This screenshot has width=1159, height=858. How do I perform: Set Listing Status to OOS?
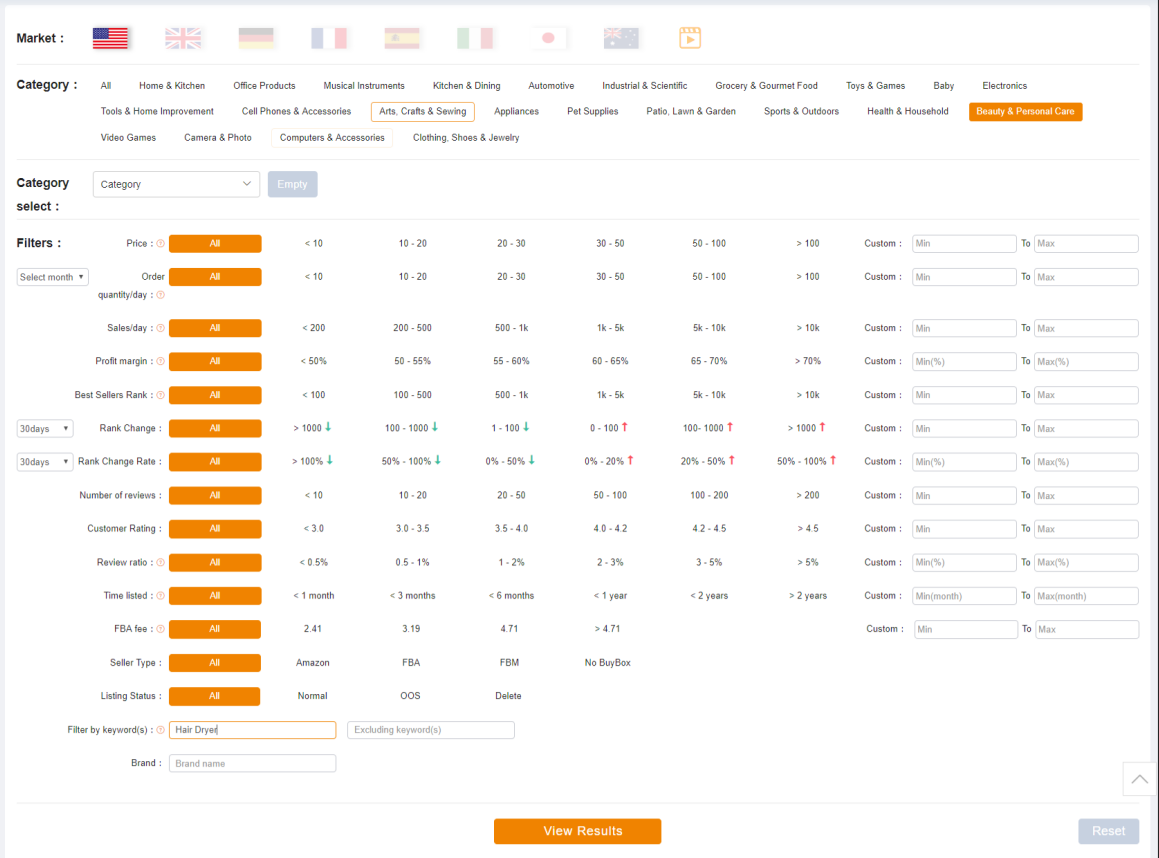(410, 695)
